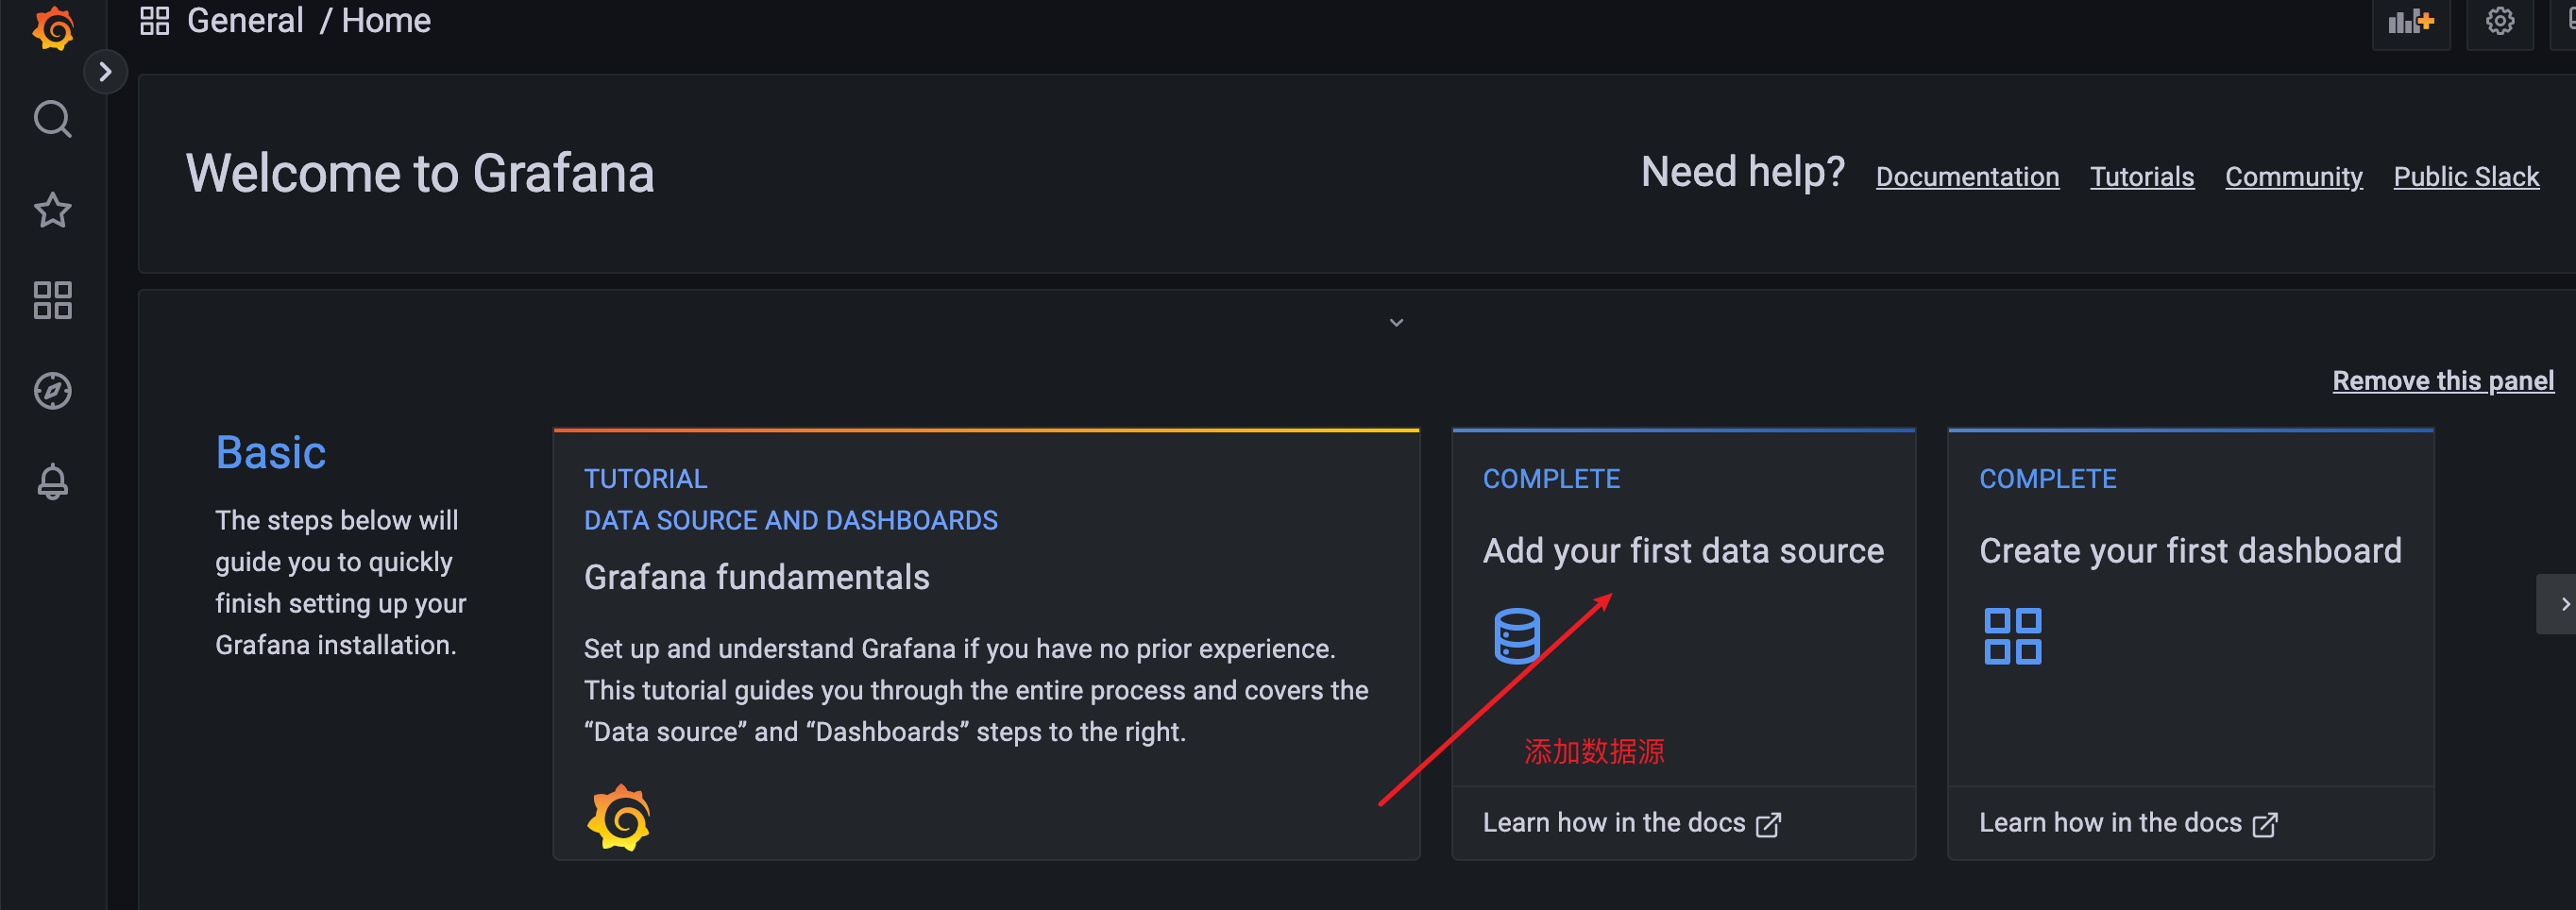
Task: Open the Documentation link
Action: [1966, 177]
